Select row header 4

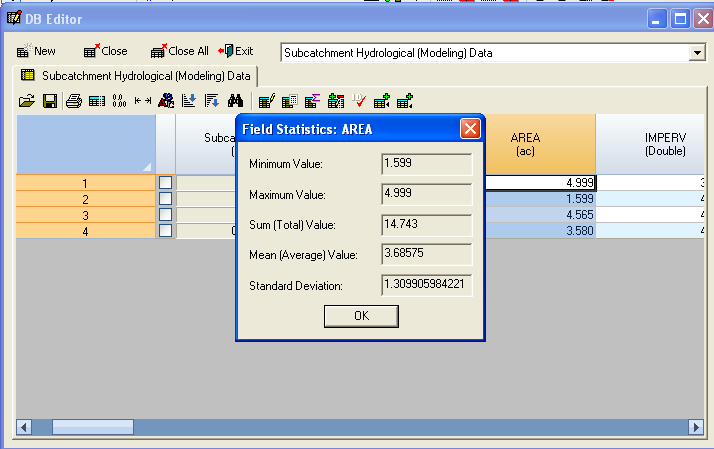click(86, 231)
